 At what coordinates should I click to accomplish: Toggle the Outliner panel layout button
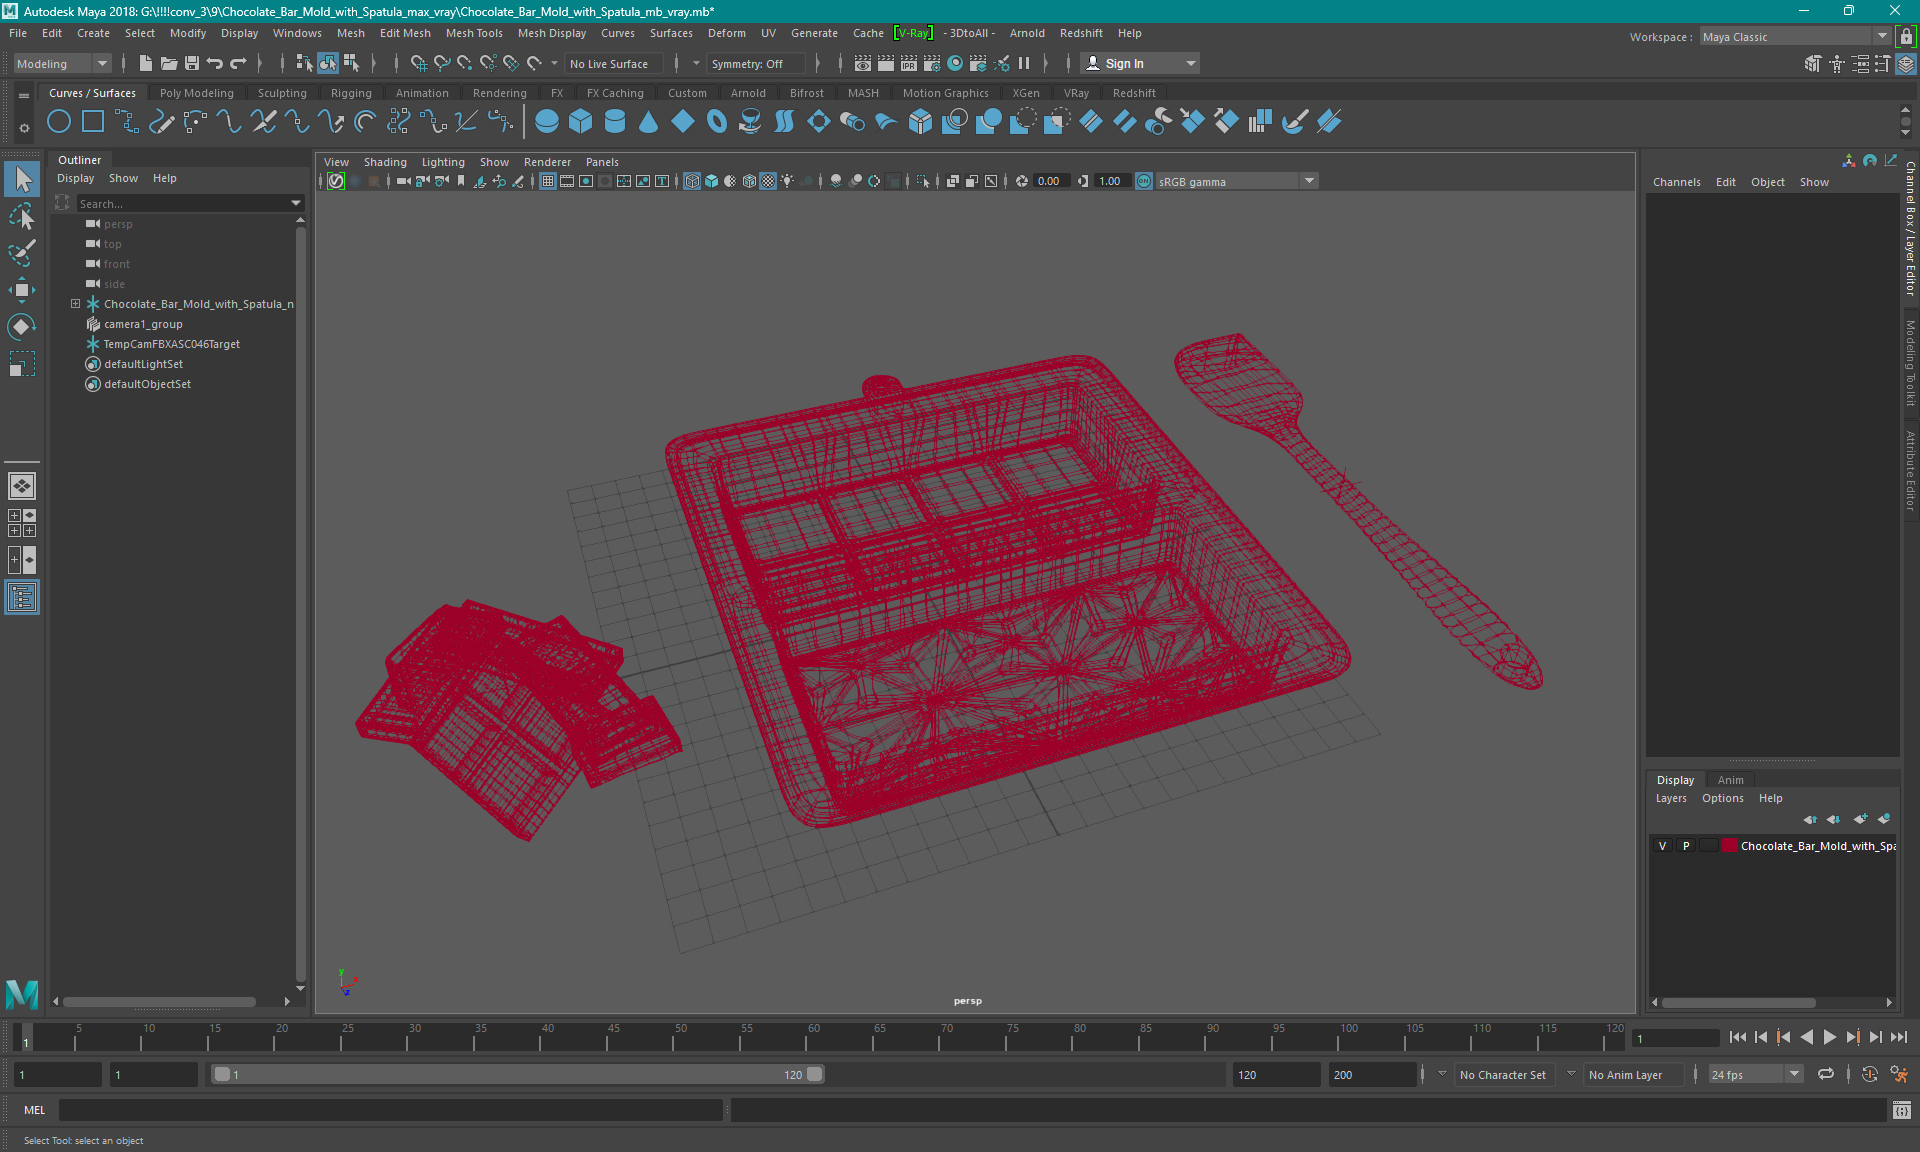coord(22,598)
